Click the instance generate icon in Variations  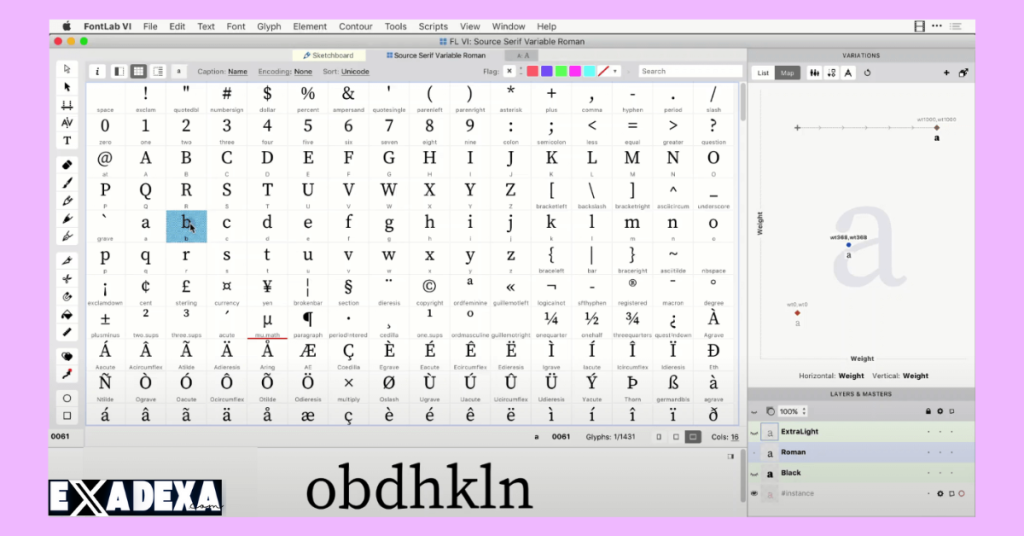pyautogui.click(x=963, y=73)
